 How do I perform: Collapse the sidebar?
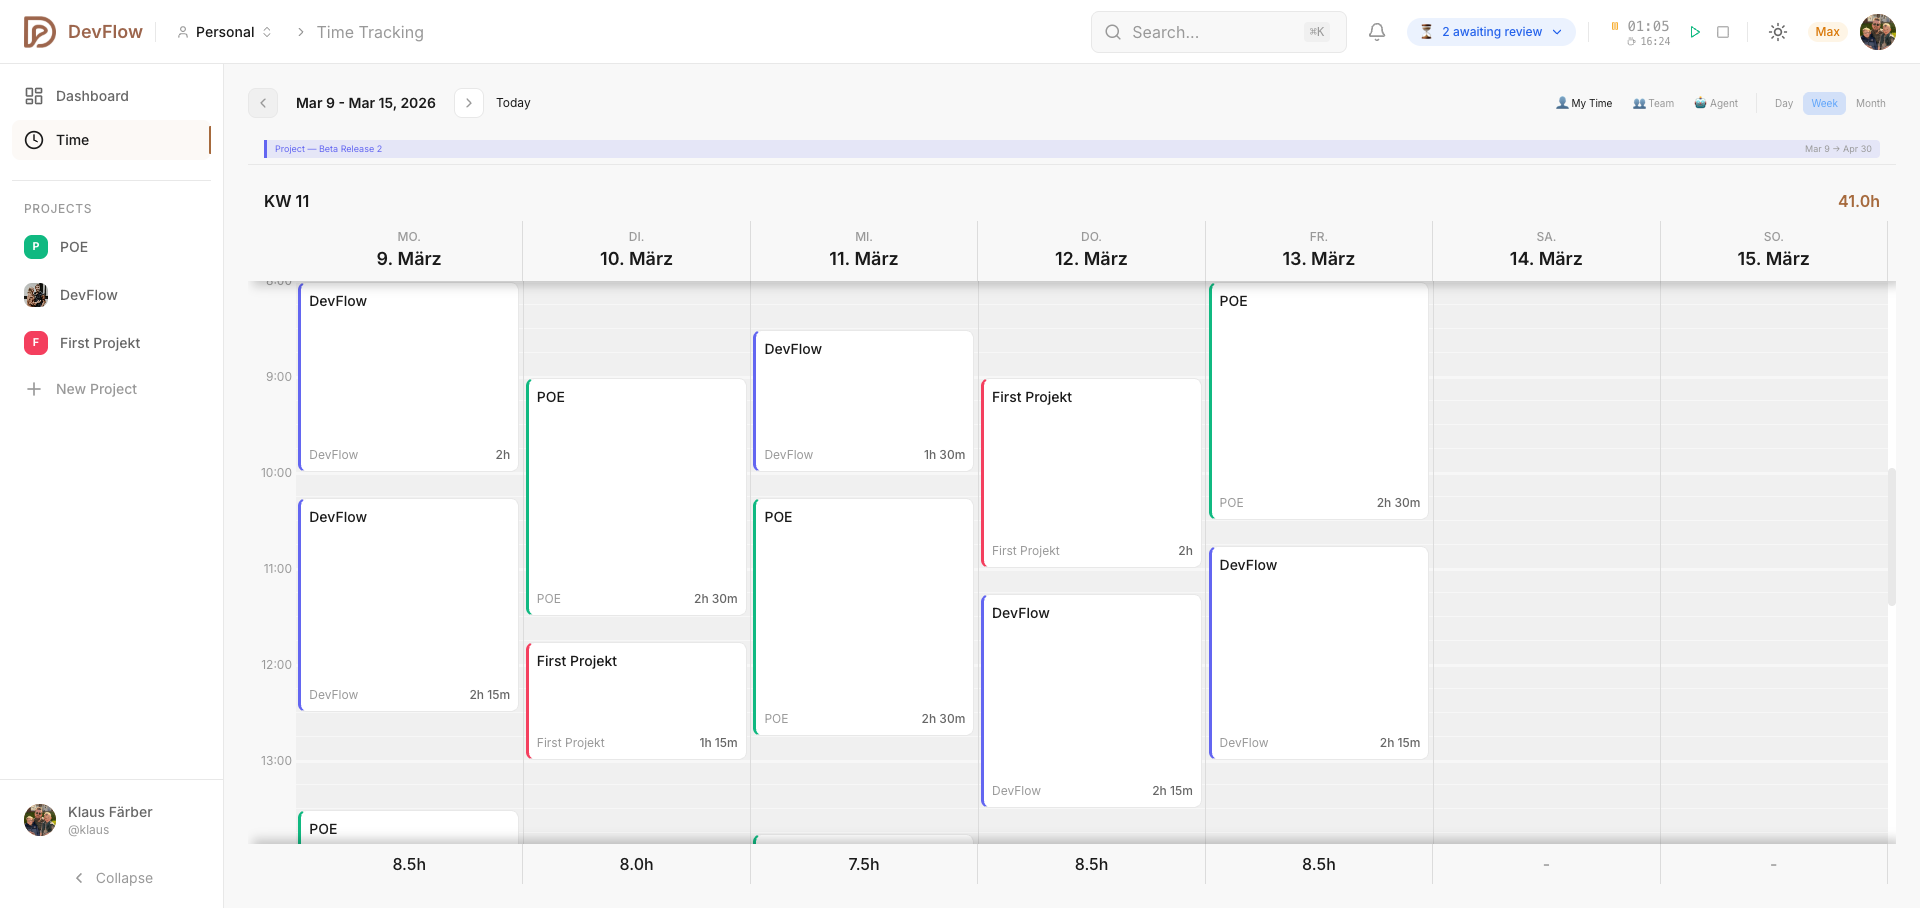115,878
